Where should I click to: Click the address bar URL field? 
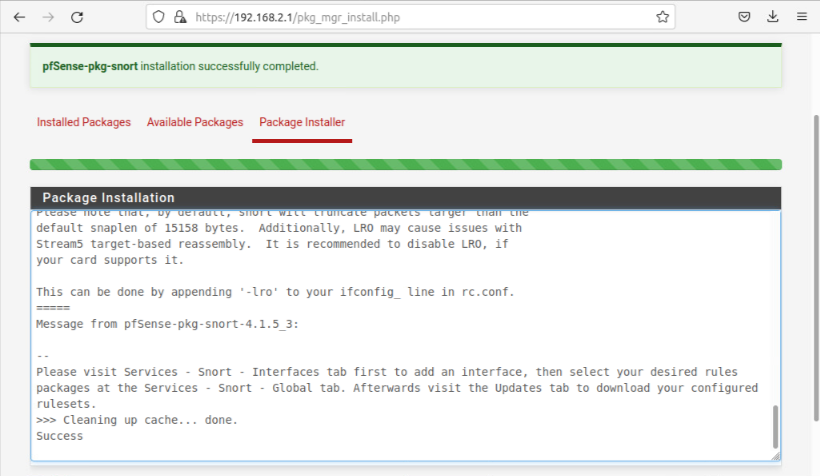pos(400,17)
